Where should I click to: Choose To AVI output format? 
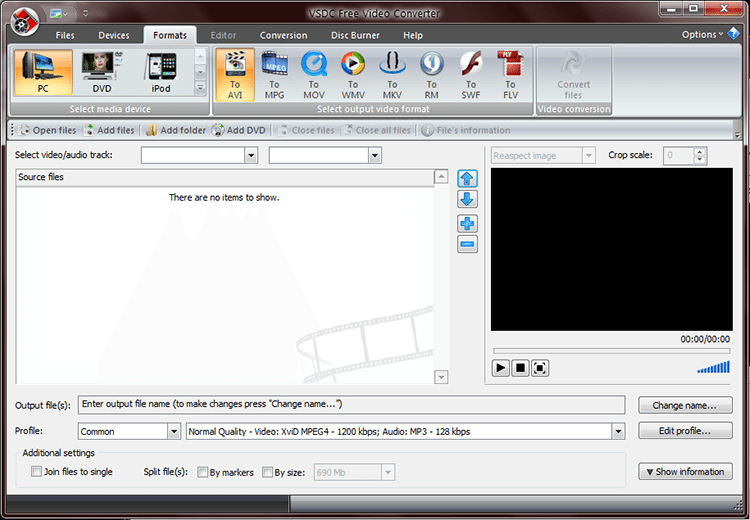point(235,75)
